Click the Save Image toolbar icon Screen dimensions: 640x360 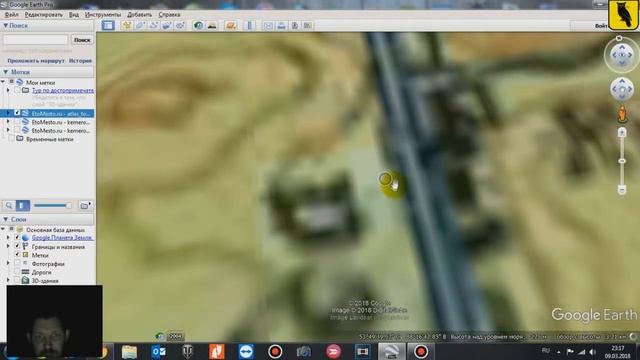coord(295,25)
